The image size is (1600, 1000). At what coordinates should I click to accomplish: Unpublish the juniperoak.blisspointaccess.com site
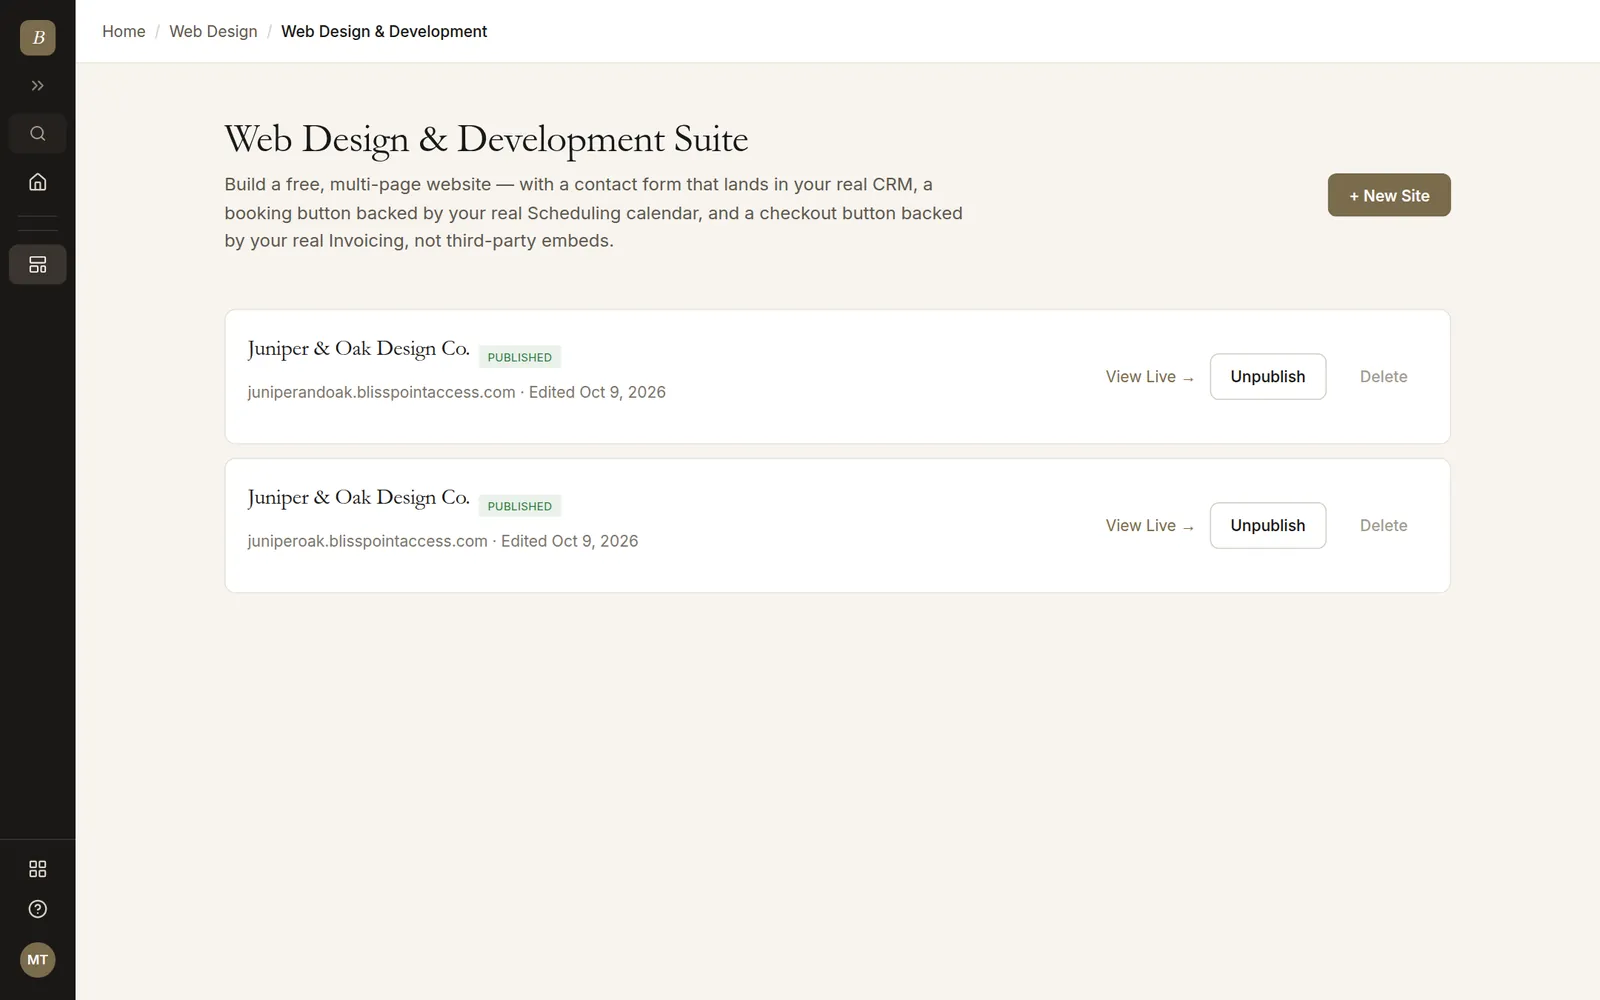(1268, 526)
